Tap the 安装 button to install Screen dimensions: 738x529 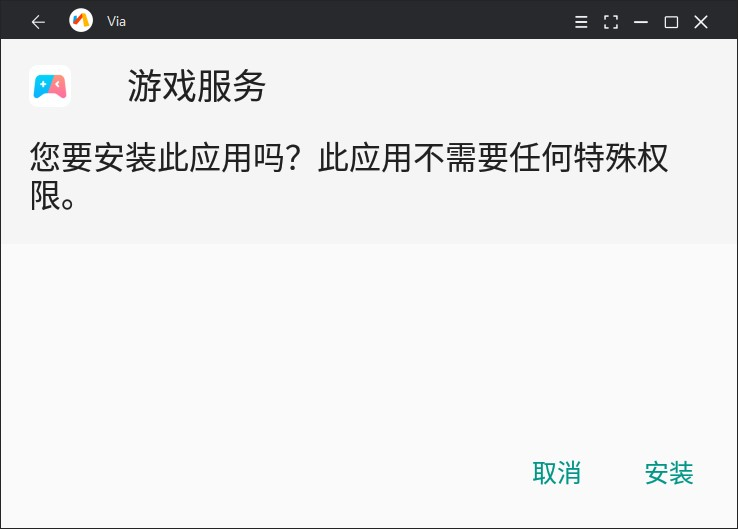[x=669, y=473]
